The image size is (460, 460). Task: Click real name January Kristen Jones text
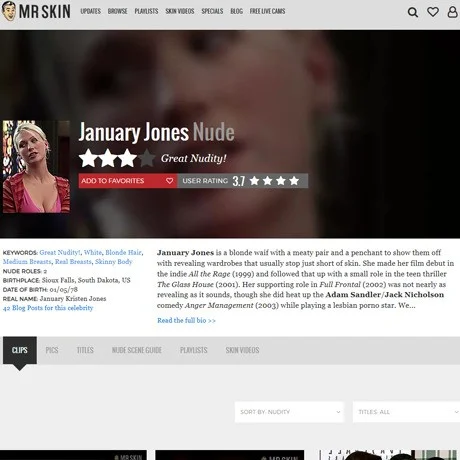click(73, 299)
